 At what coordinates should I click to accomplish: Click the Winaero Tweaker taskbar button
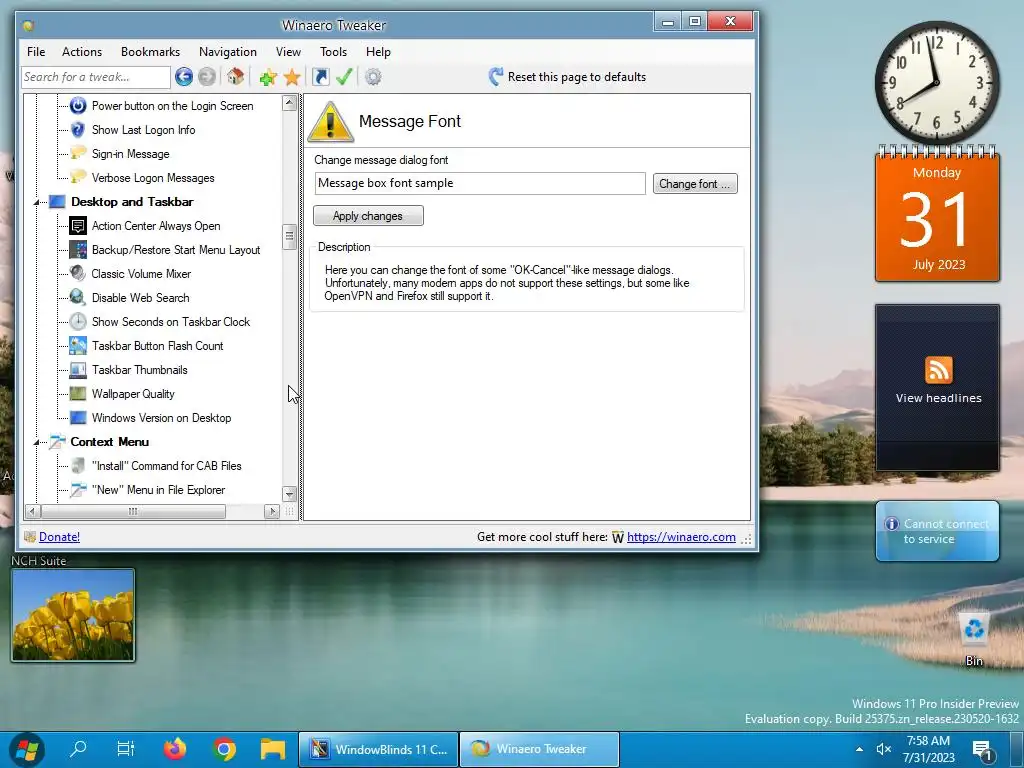click(x=539, y=749)
